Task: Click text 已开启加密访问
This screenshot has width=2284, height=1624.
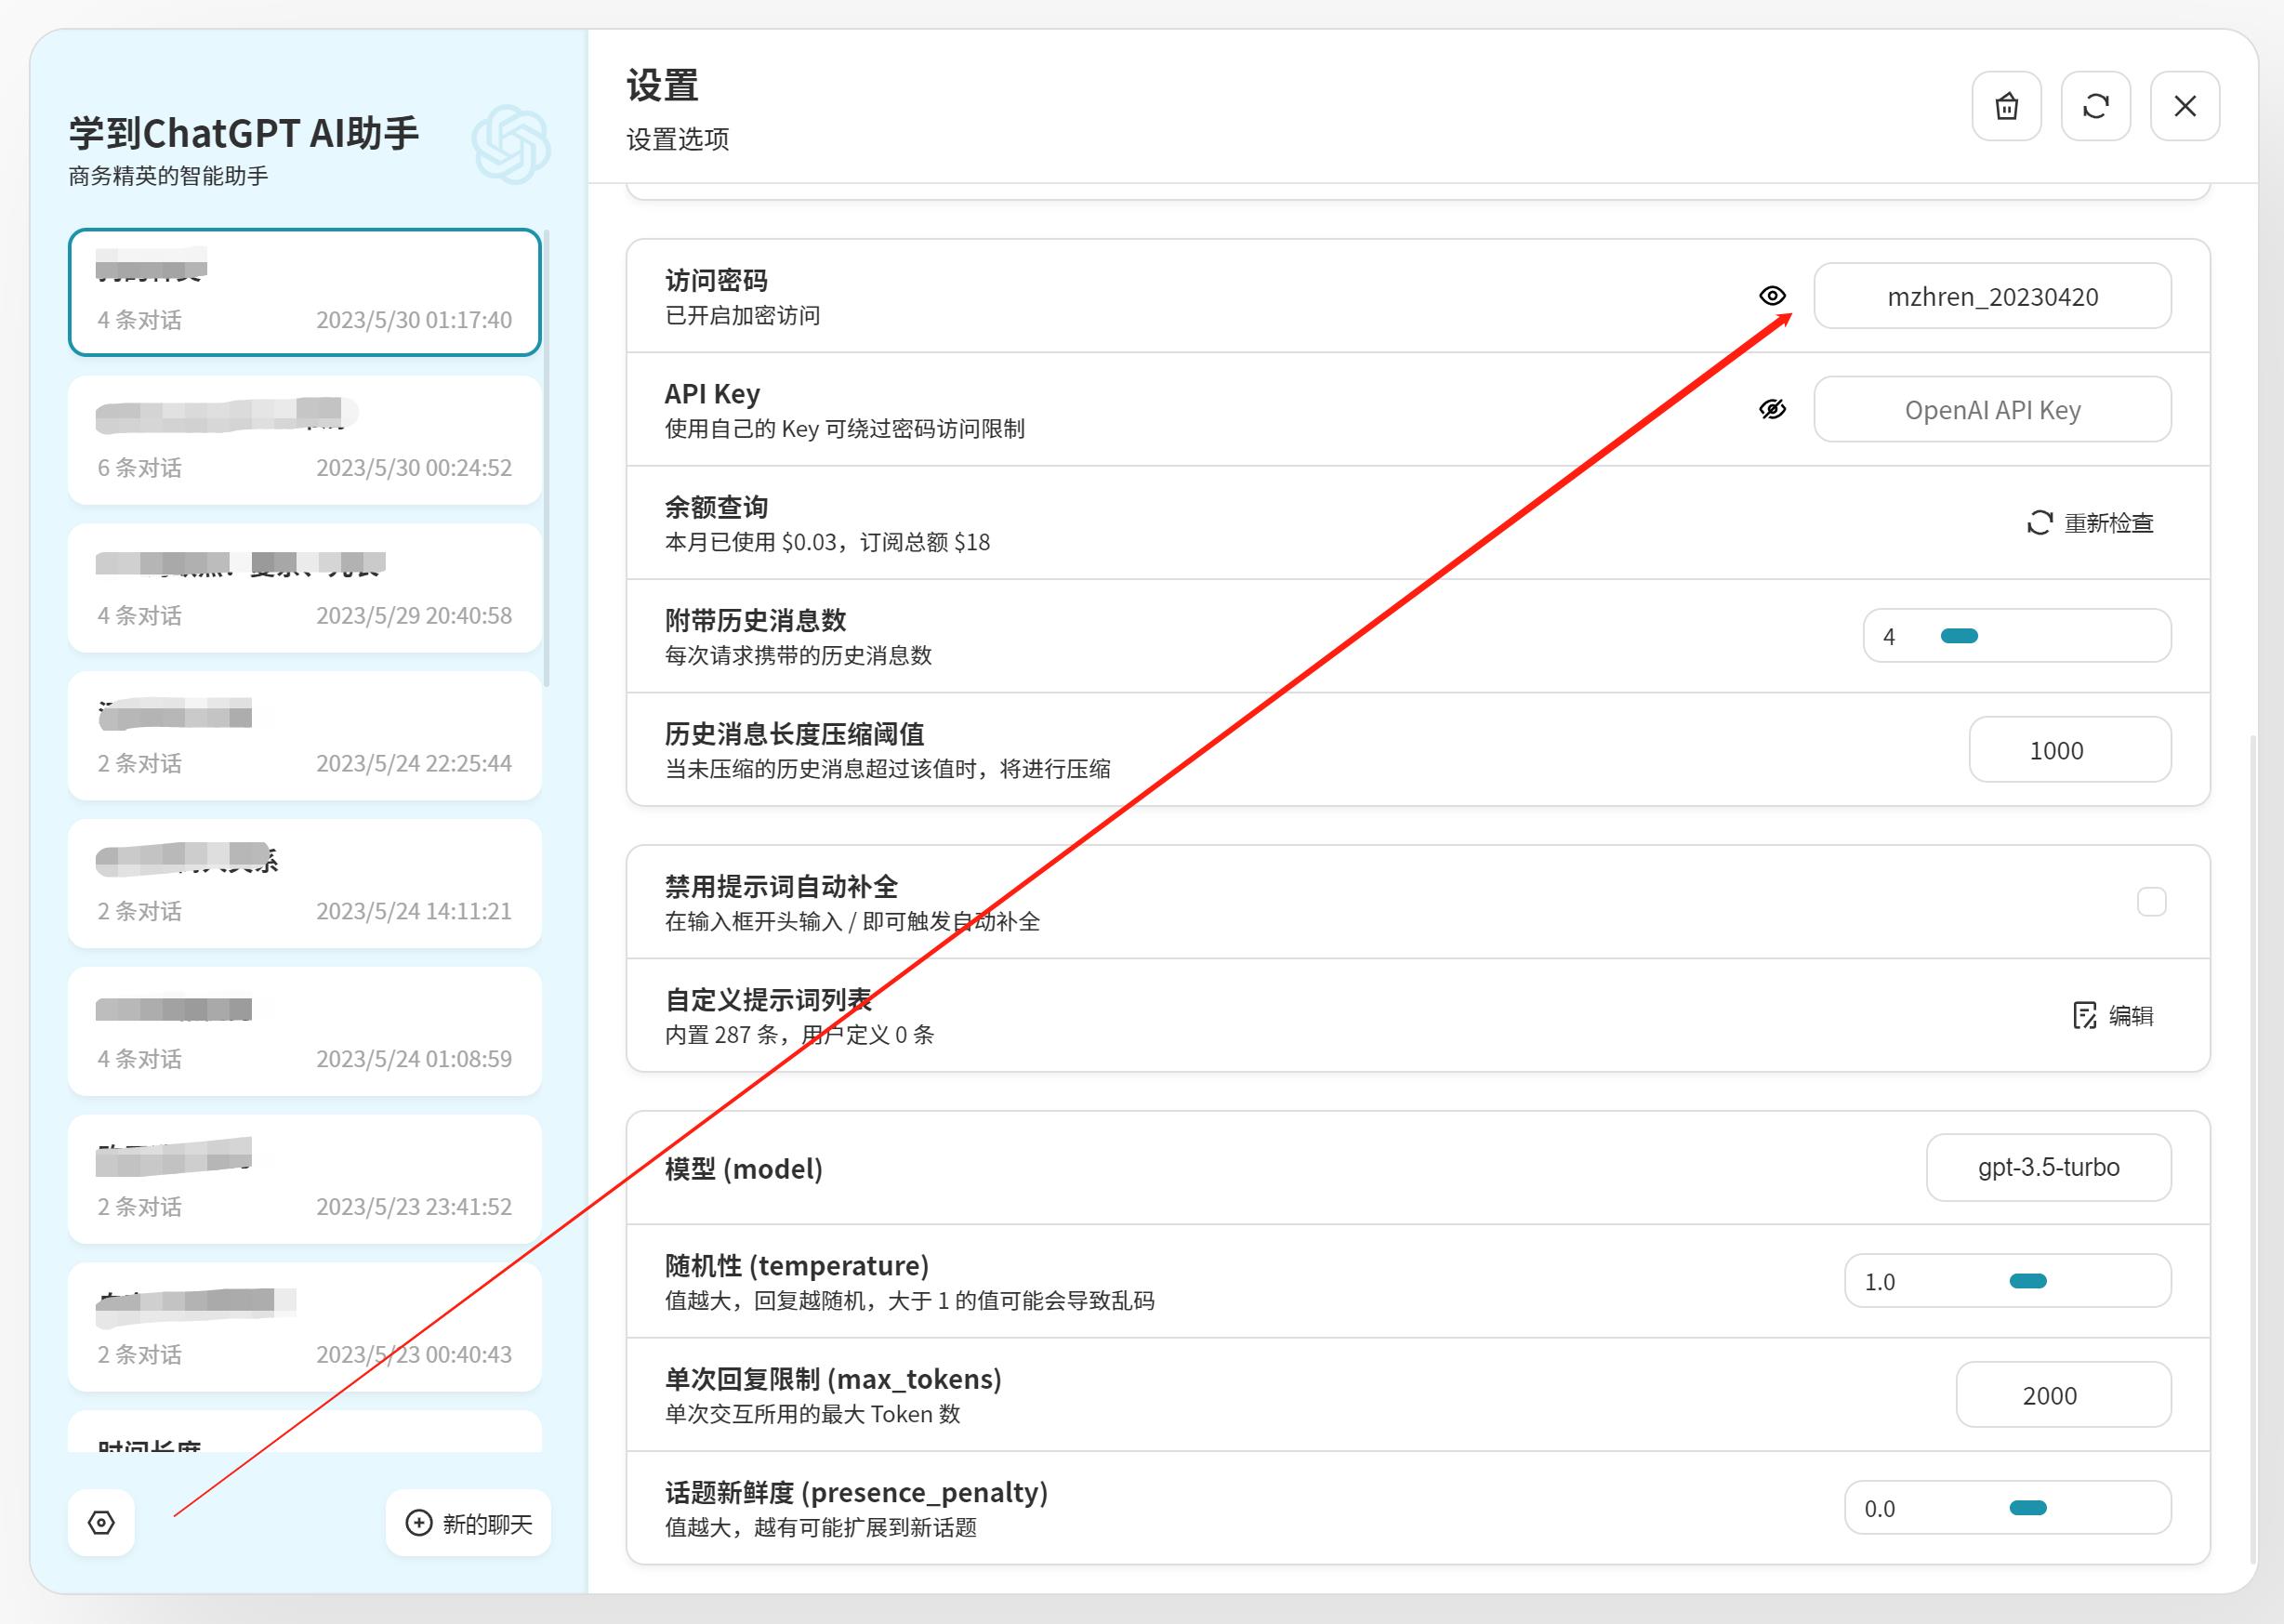Action: (x=742, y=315)
